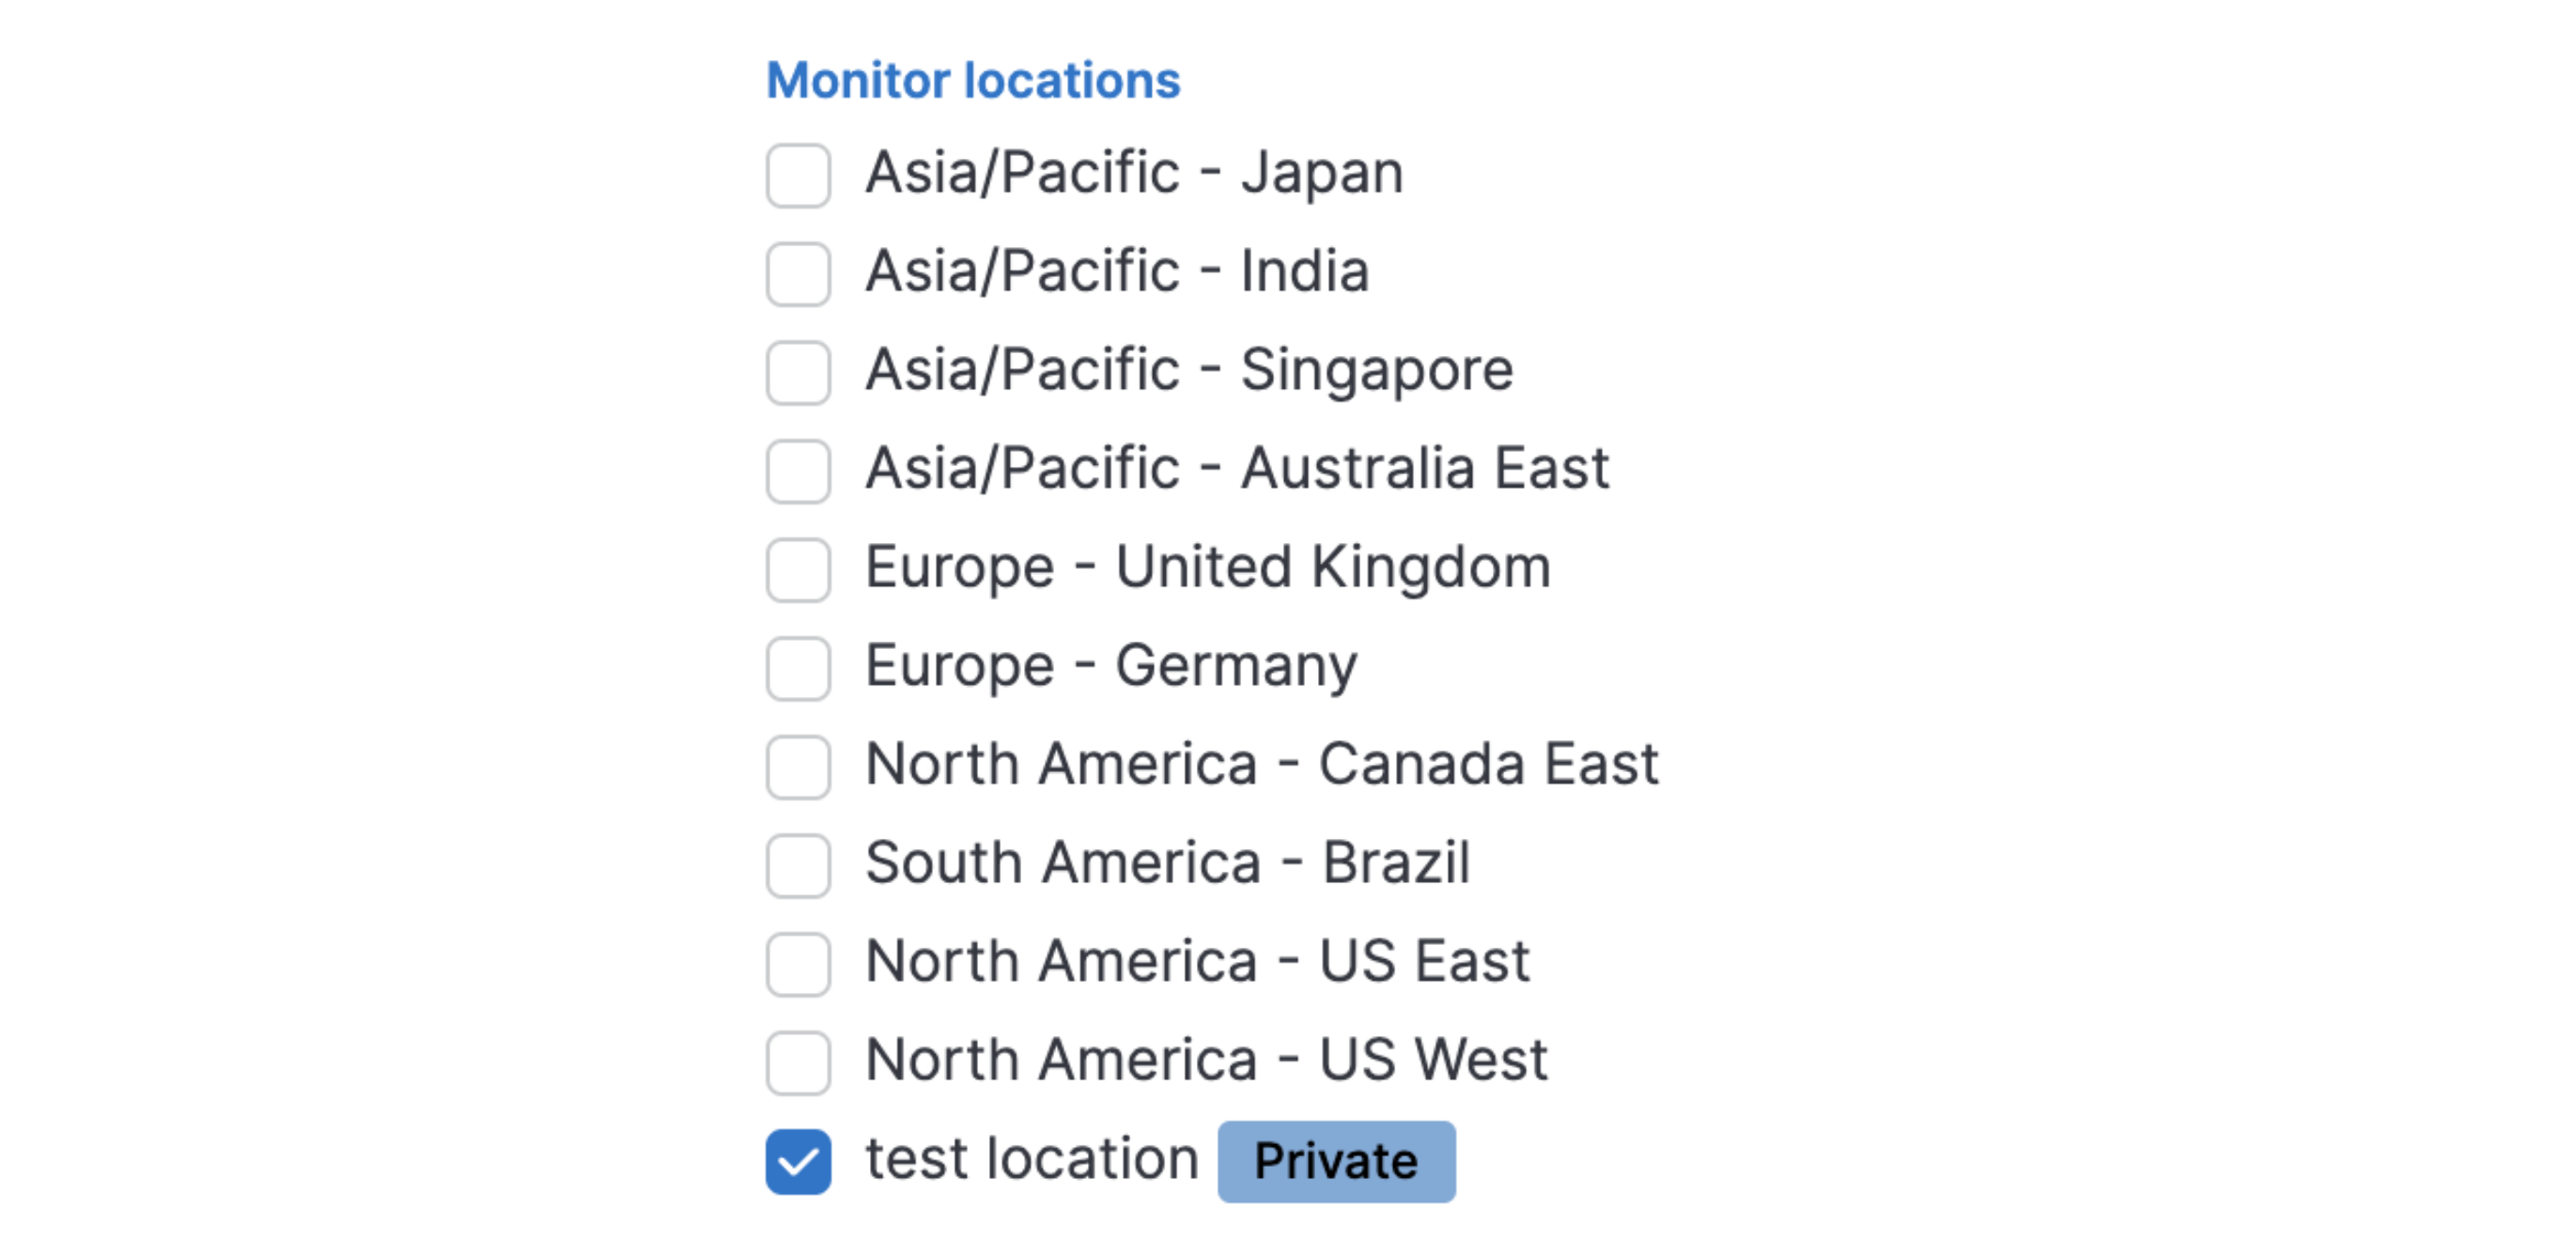The height and width of the screenshot is (1240, 2576).
Task: Uncheck the test location checkbox
Action: 797,1160
